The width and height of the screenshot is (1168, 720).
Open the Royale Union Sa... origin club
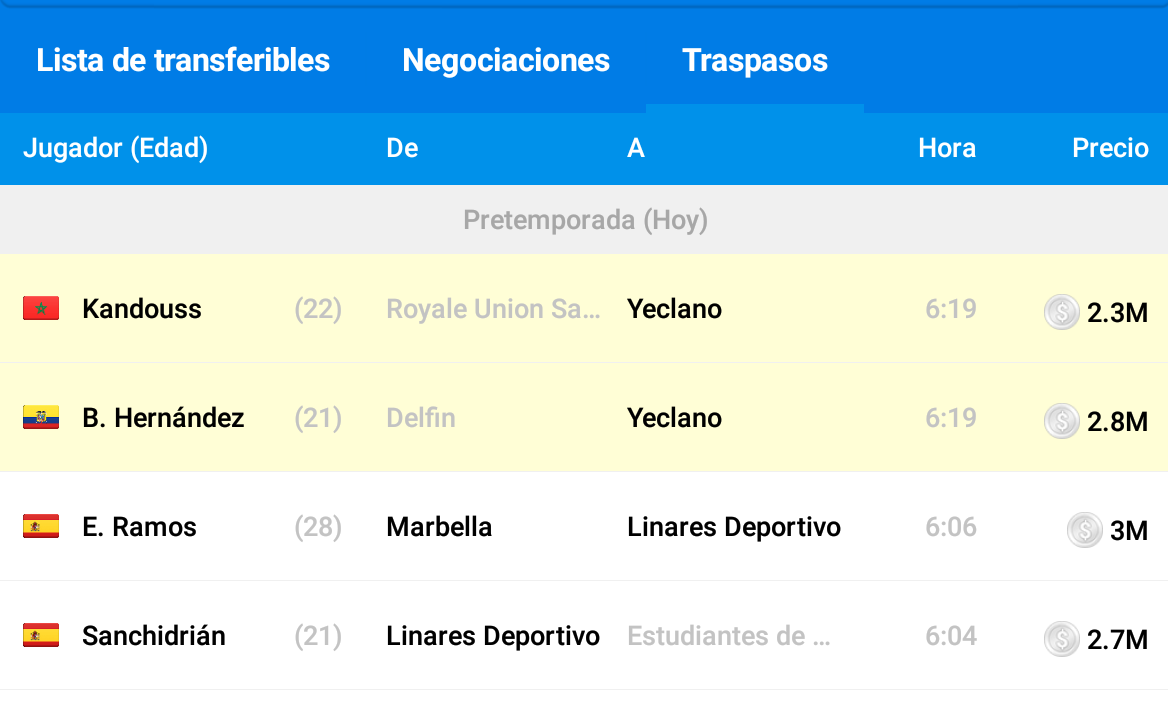point(493,309)
